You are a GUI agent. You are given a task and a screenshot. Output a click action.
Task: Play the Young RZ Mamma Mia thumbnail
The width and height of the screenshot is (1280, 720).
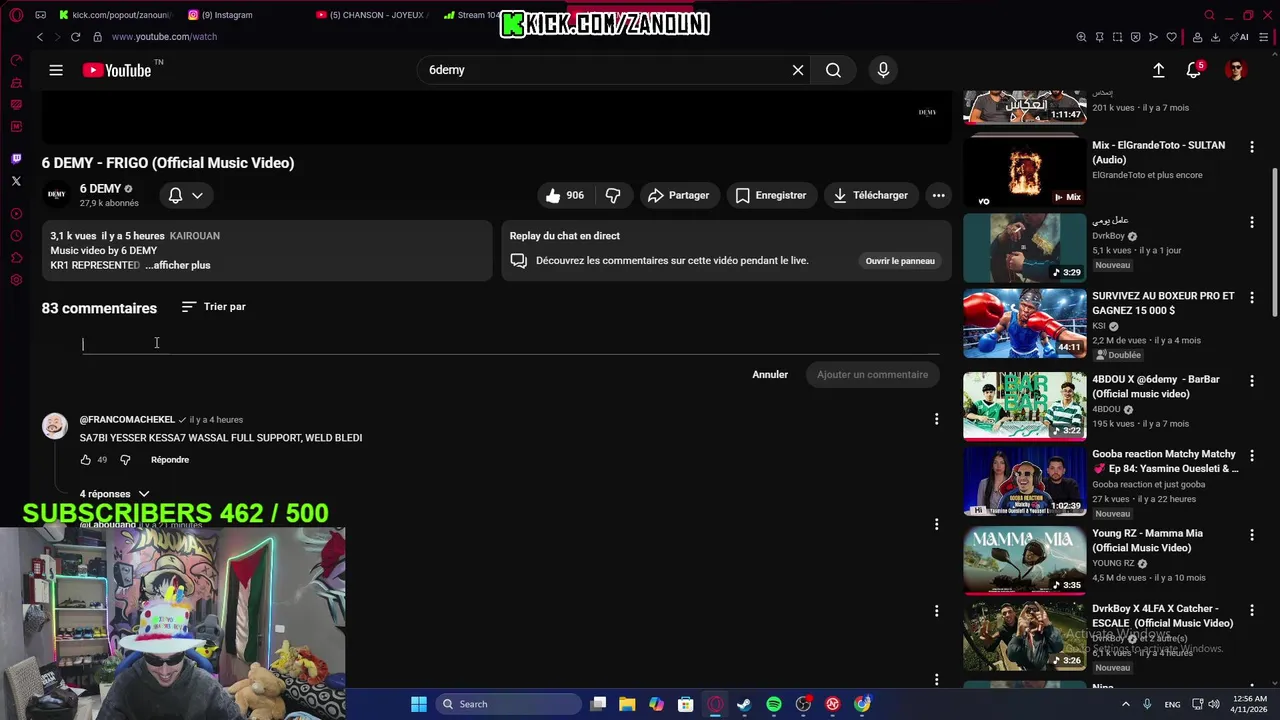tap(1024, 560)
